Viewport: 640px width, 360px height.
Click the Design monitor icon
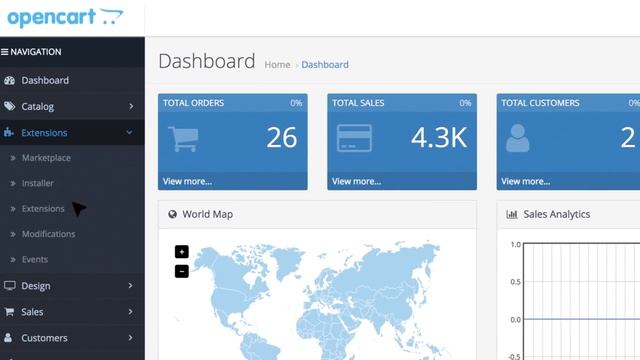point(9,285)
